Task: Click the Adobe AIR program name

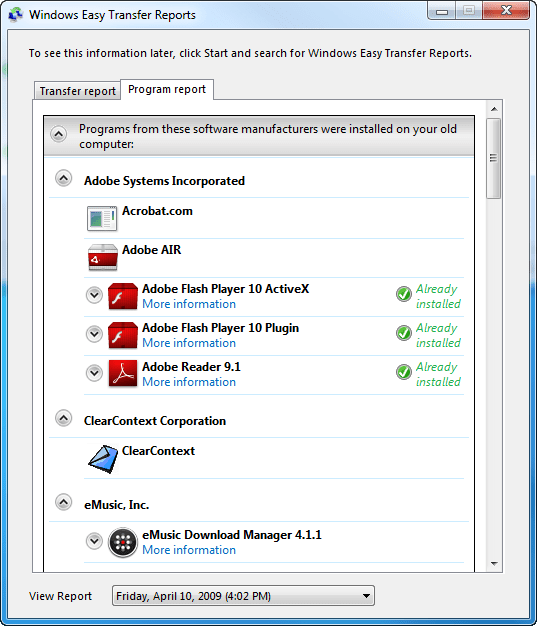Action: click(152, 250)
